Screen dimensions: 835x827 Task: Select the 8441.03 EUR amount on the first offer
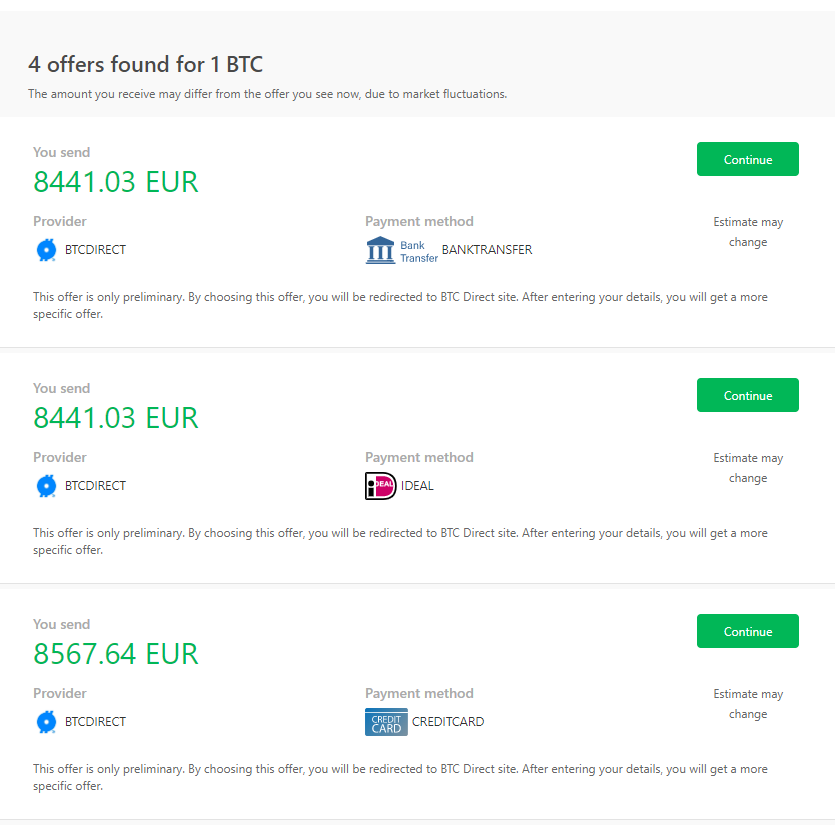coord(115,182)
